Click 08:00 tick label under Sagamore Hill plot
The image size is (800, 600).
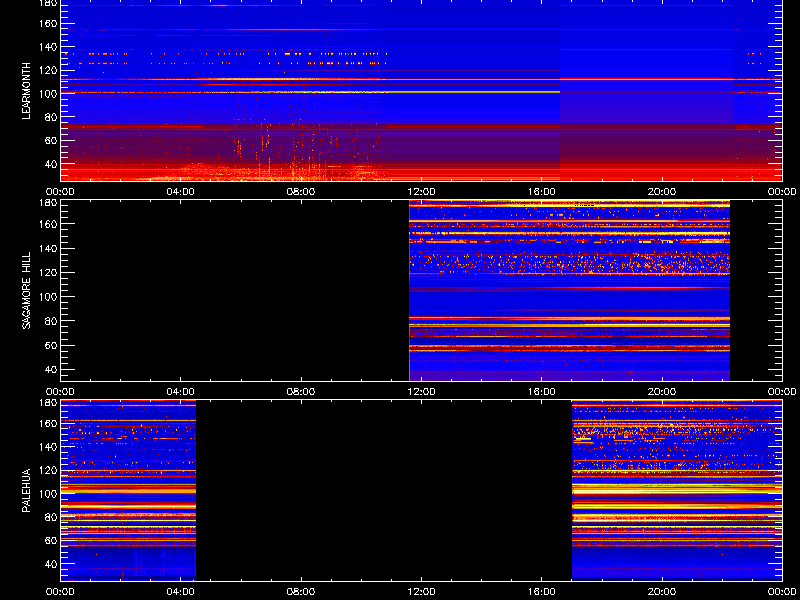[x=301, y=392]
